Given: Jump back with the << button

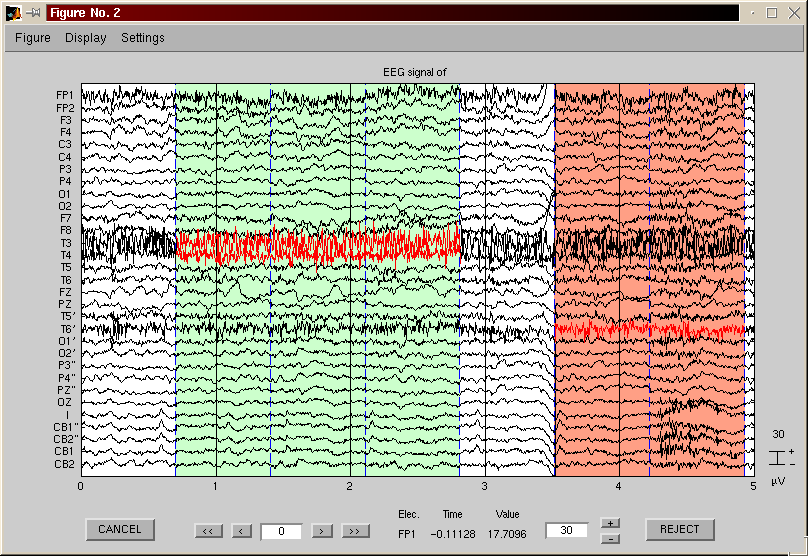Looking at the screenshot, I should coord(208,531).
